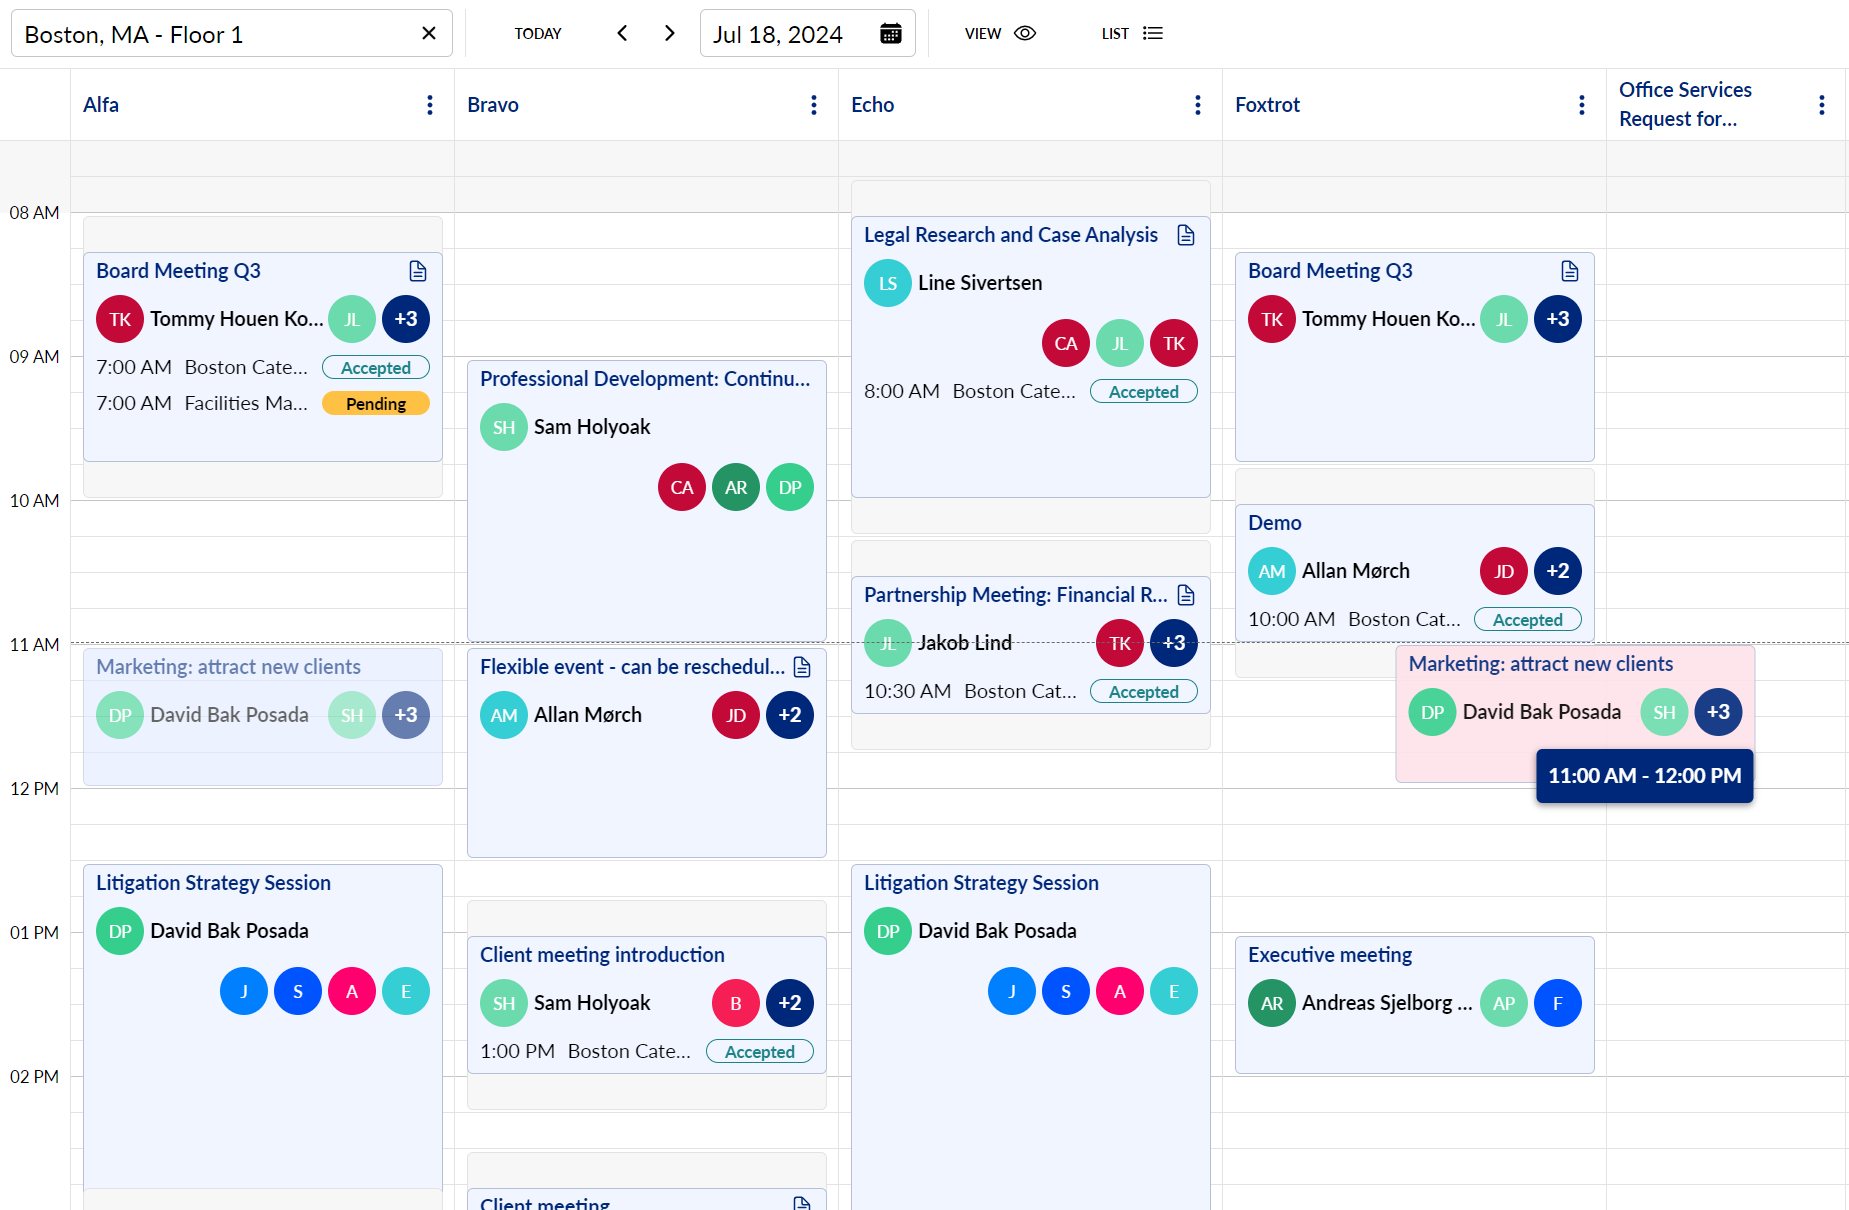Jump to TODAY's date
The image size is (1849, 1210).
coord(538,33)
